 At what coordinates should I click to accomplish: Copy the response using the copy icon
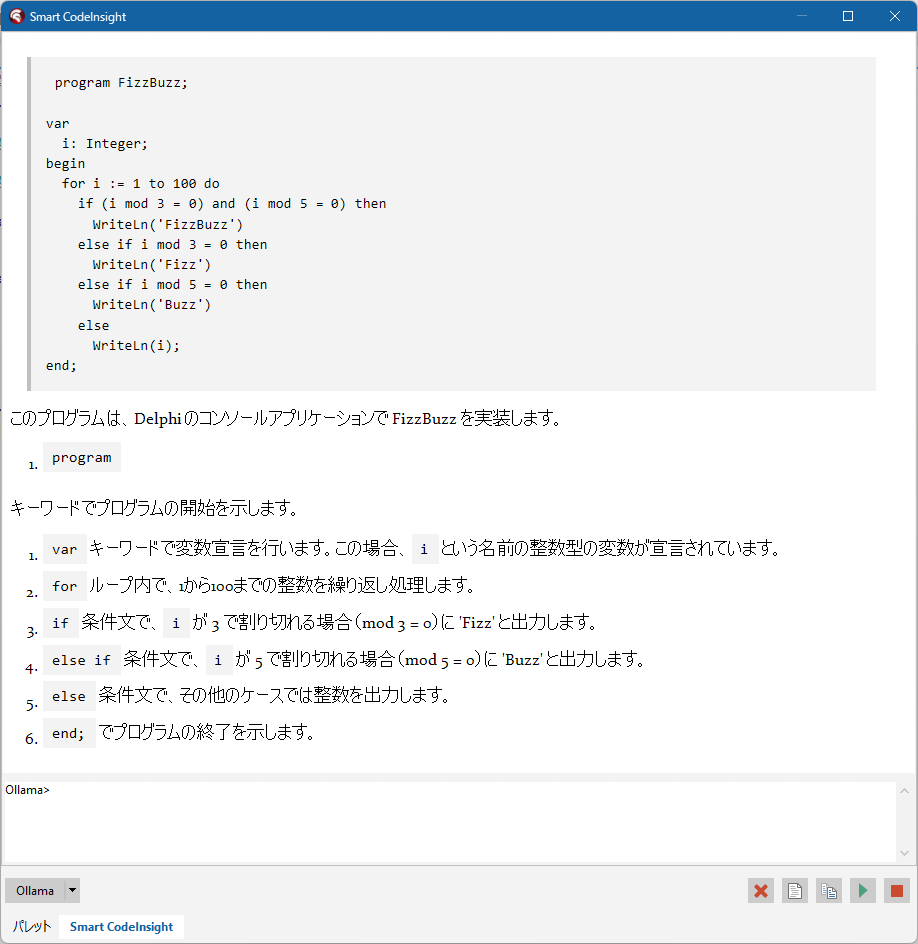829,890
